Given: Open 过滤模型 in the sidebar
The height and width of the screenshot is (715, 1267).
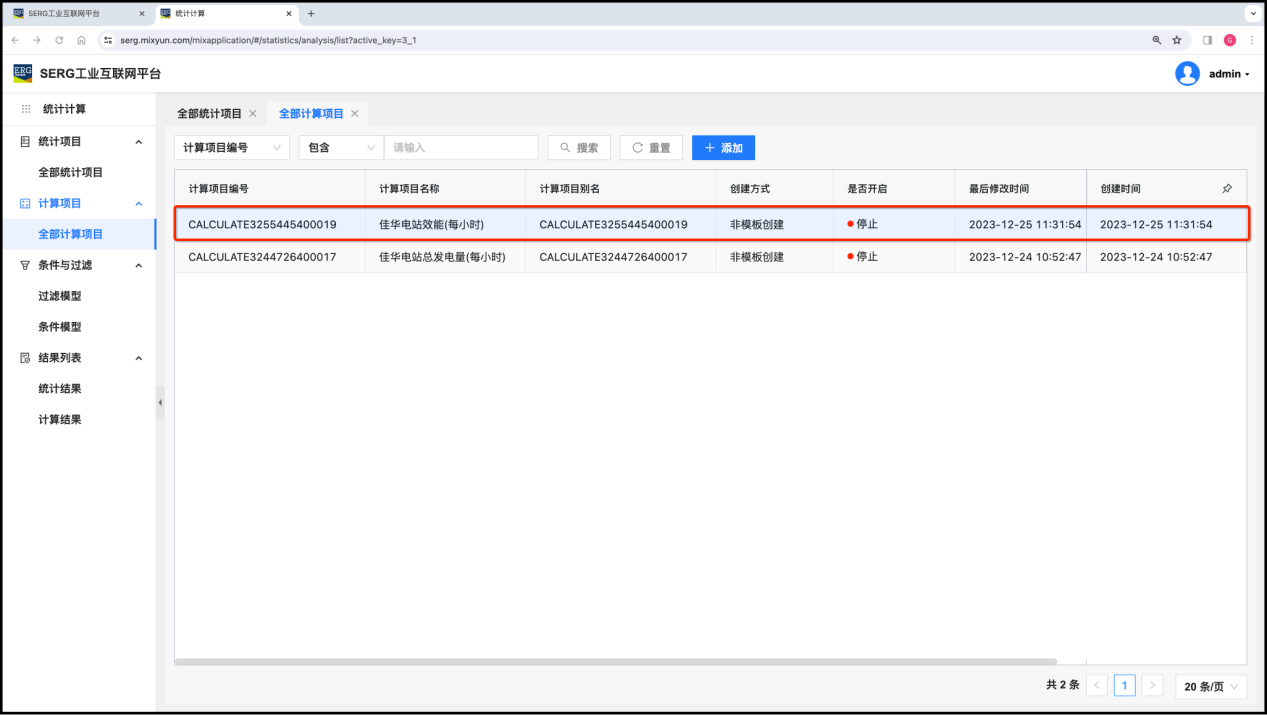Looking at the screenshot, I should point(60,296).
